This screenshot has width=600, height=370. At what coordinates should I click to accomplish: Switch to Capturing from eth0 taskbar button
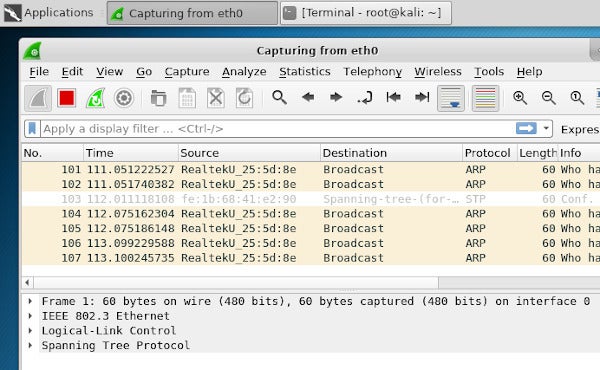click(x=192, y=13)
